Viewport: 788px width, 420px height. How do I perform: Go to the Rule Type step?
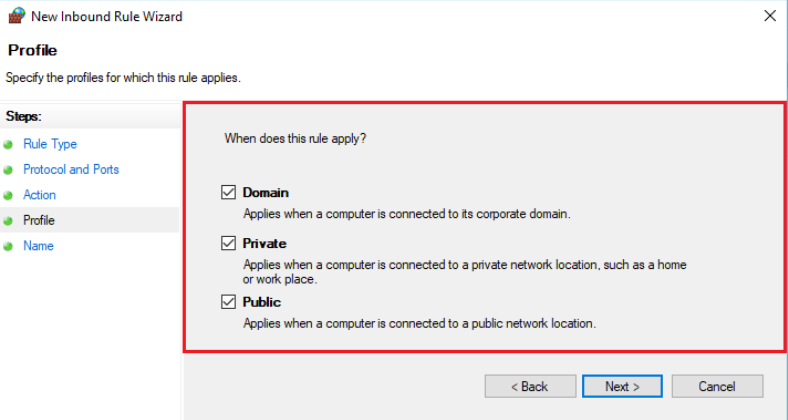[x=50, y=144]
